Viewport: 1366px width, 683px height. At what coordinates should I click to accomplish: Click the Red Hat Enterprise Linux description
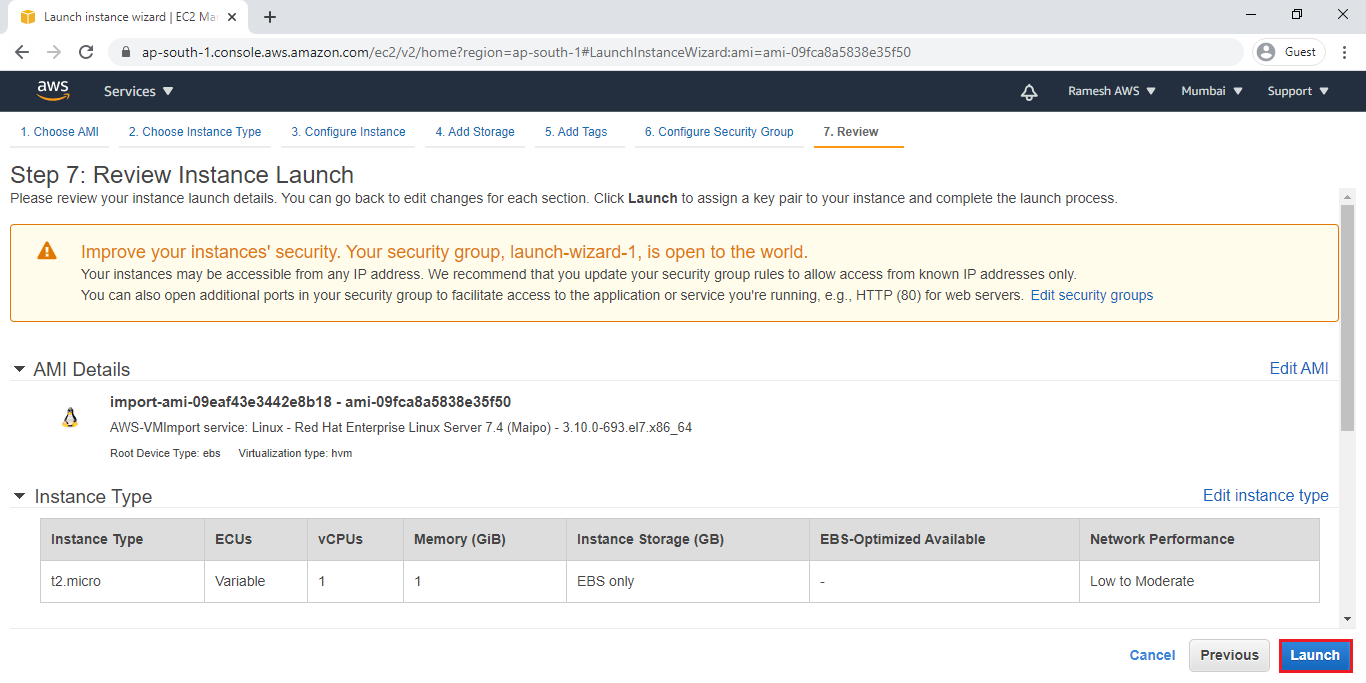click(x=401, y=428)
